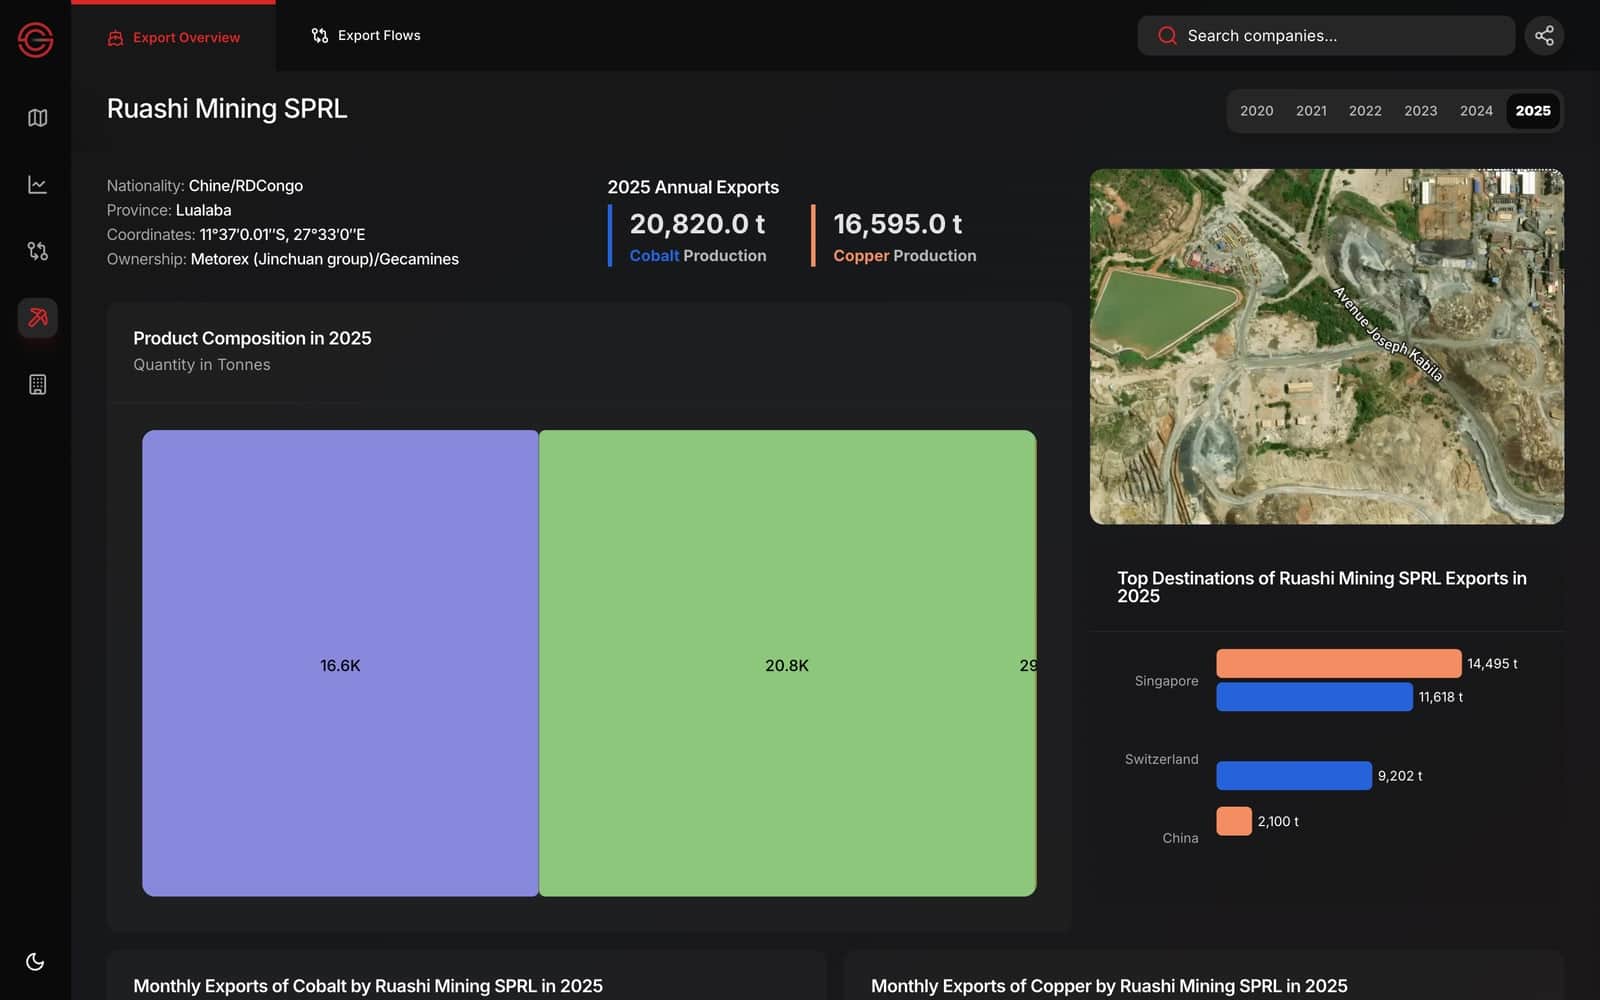The height and width of the screenshot is (1000, 1600).
Task: Click Monthly Exports of Cobalt title
Action: pyautogui.click(x=368, y=986)
